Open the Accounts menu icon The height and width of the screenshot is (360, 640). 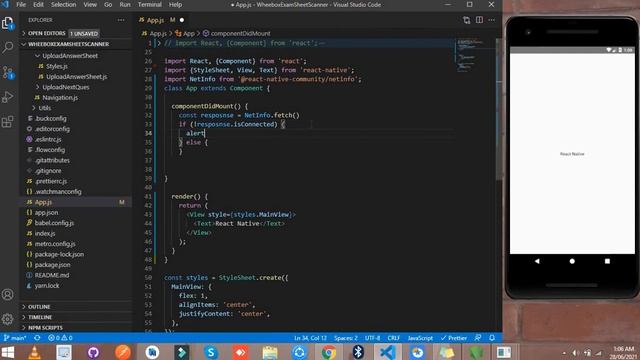pyautogui.click(x=8, y=294)
